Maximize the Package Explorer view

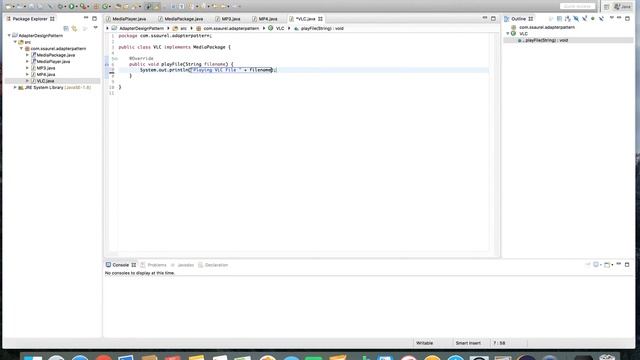click(95, 18)
